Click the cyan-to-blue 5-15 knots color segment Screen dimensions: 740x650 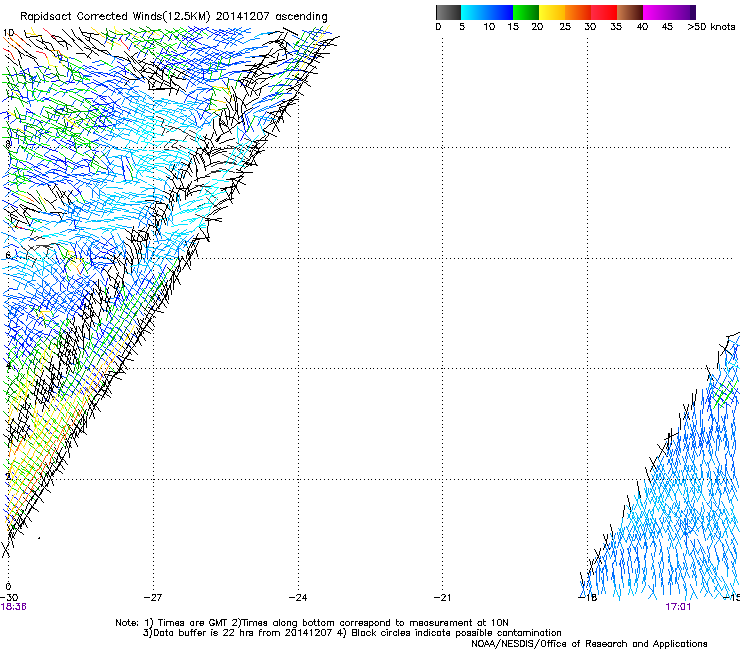[x=487, y=12]
